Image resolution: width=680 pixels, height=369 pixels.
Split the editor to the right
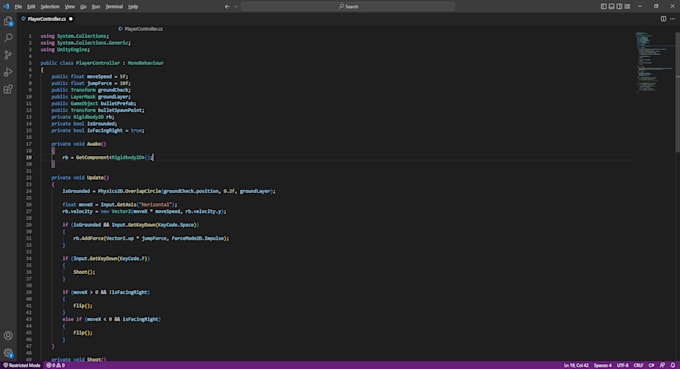click(x=664, y=19)
